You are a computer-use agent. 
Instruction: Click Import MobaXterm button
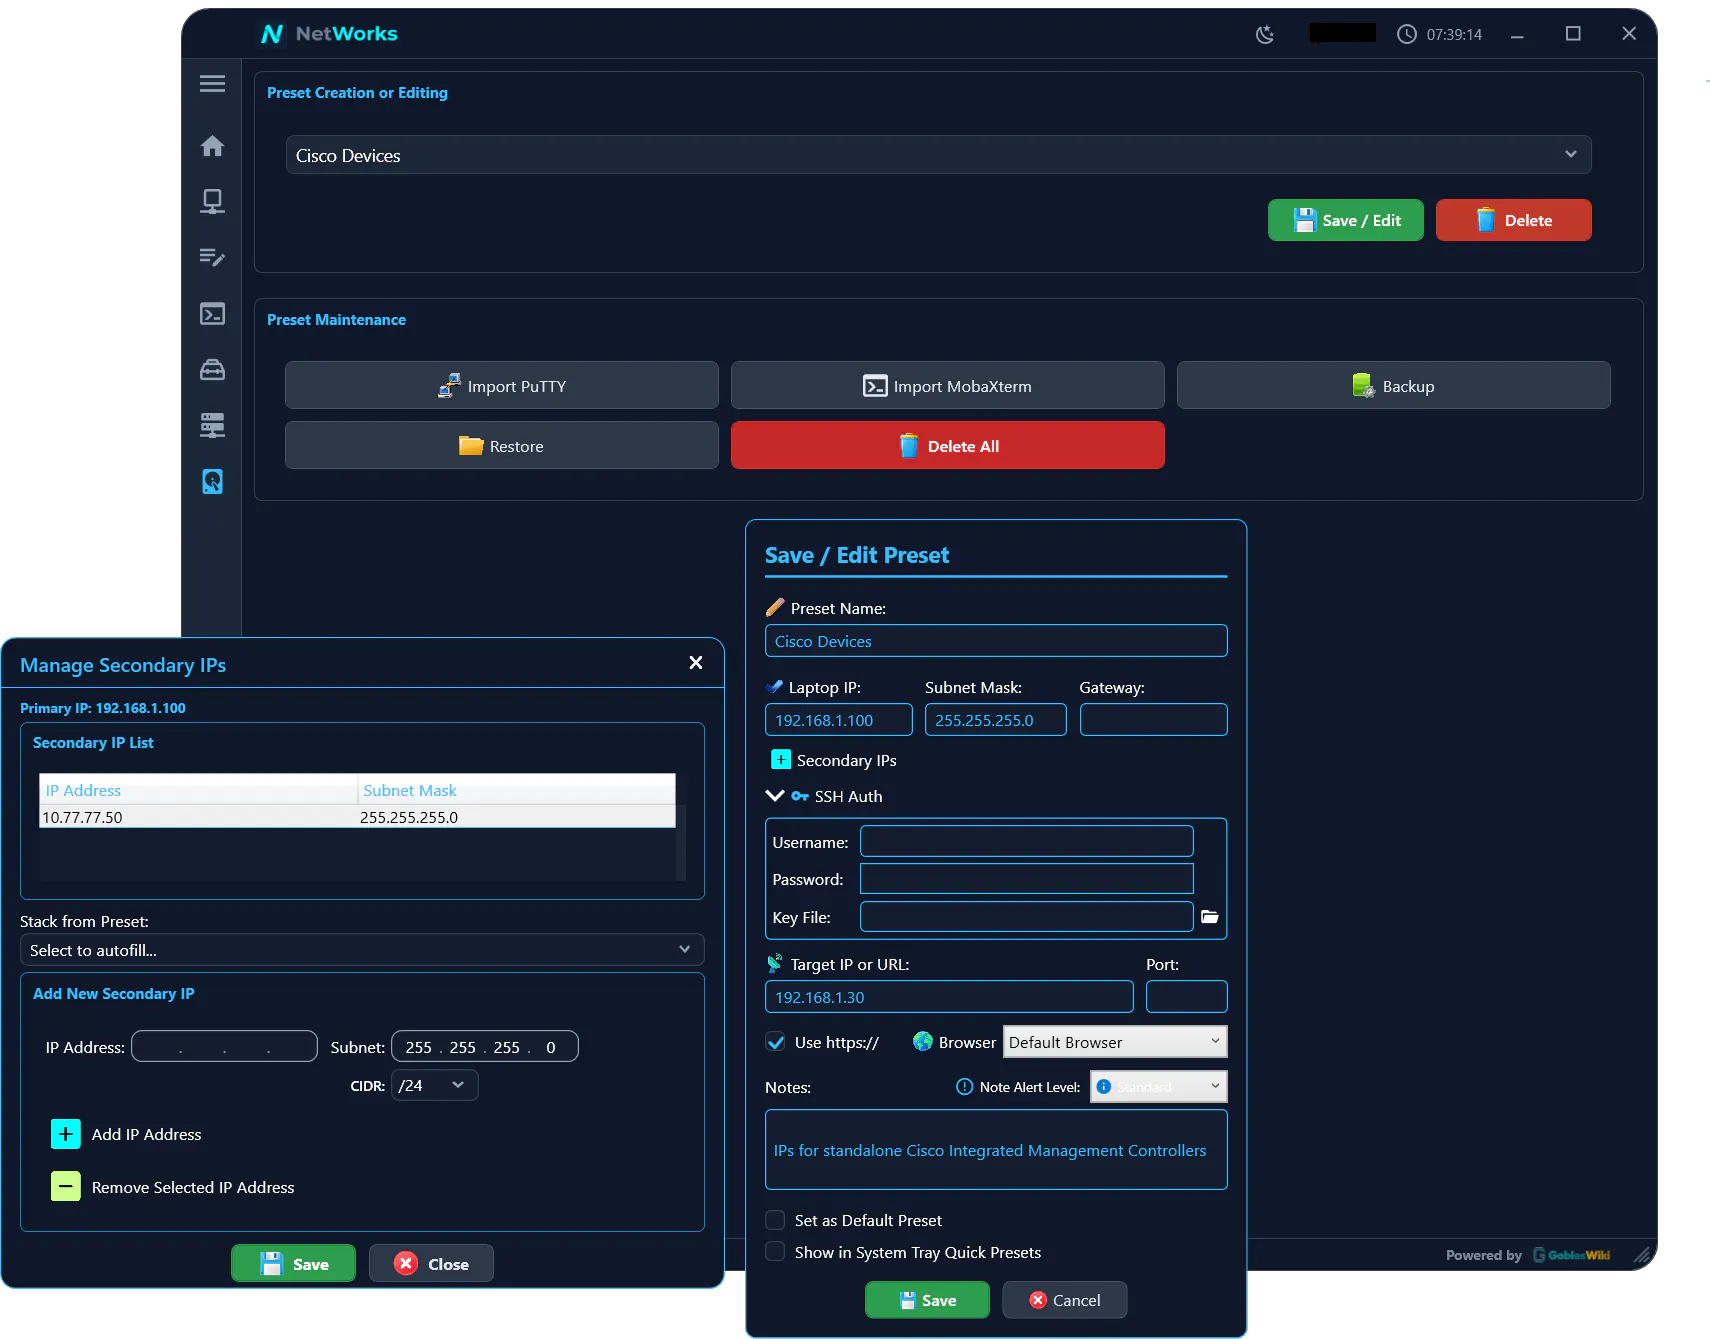click(948, 386)
